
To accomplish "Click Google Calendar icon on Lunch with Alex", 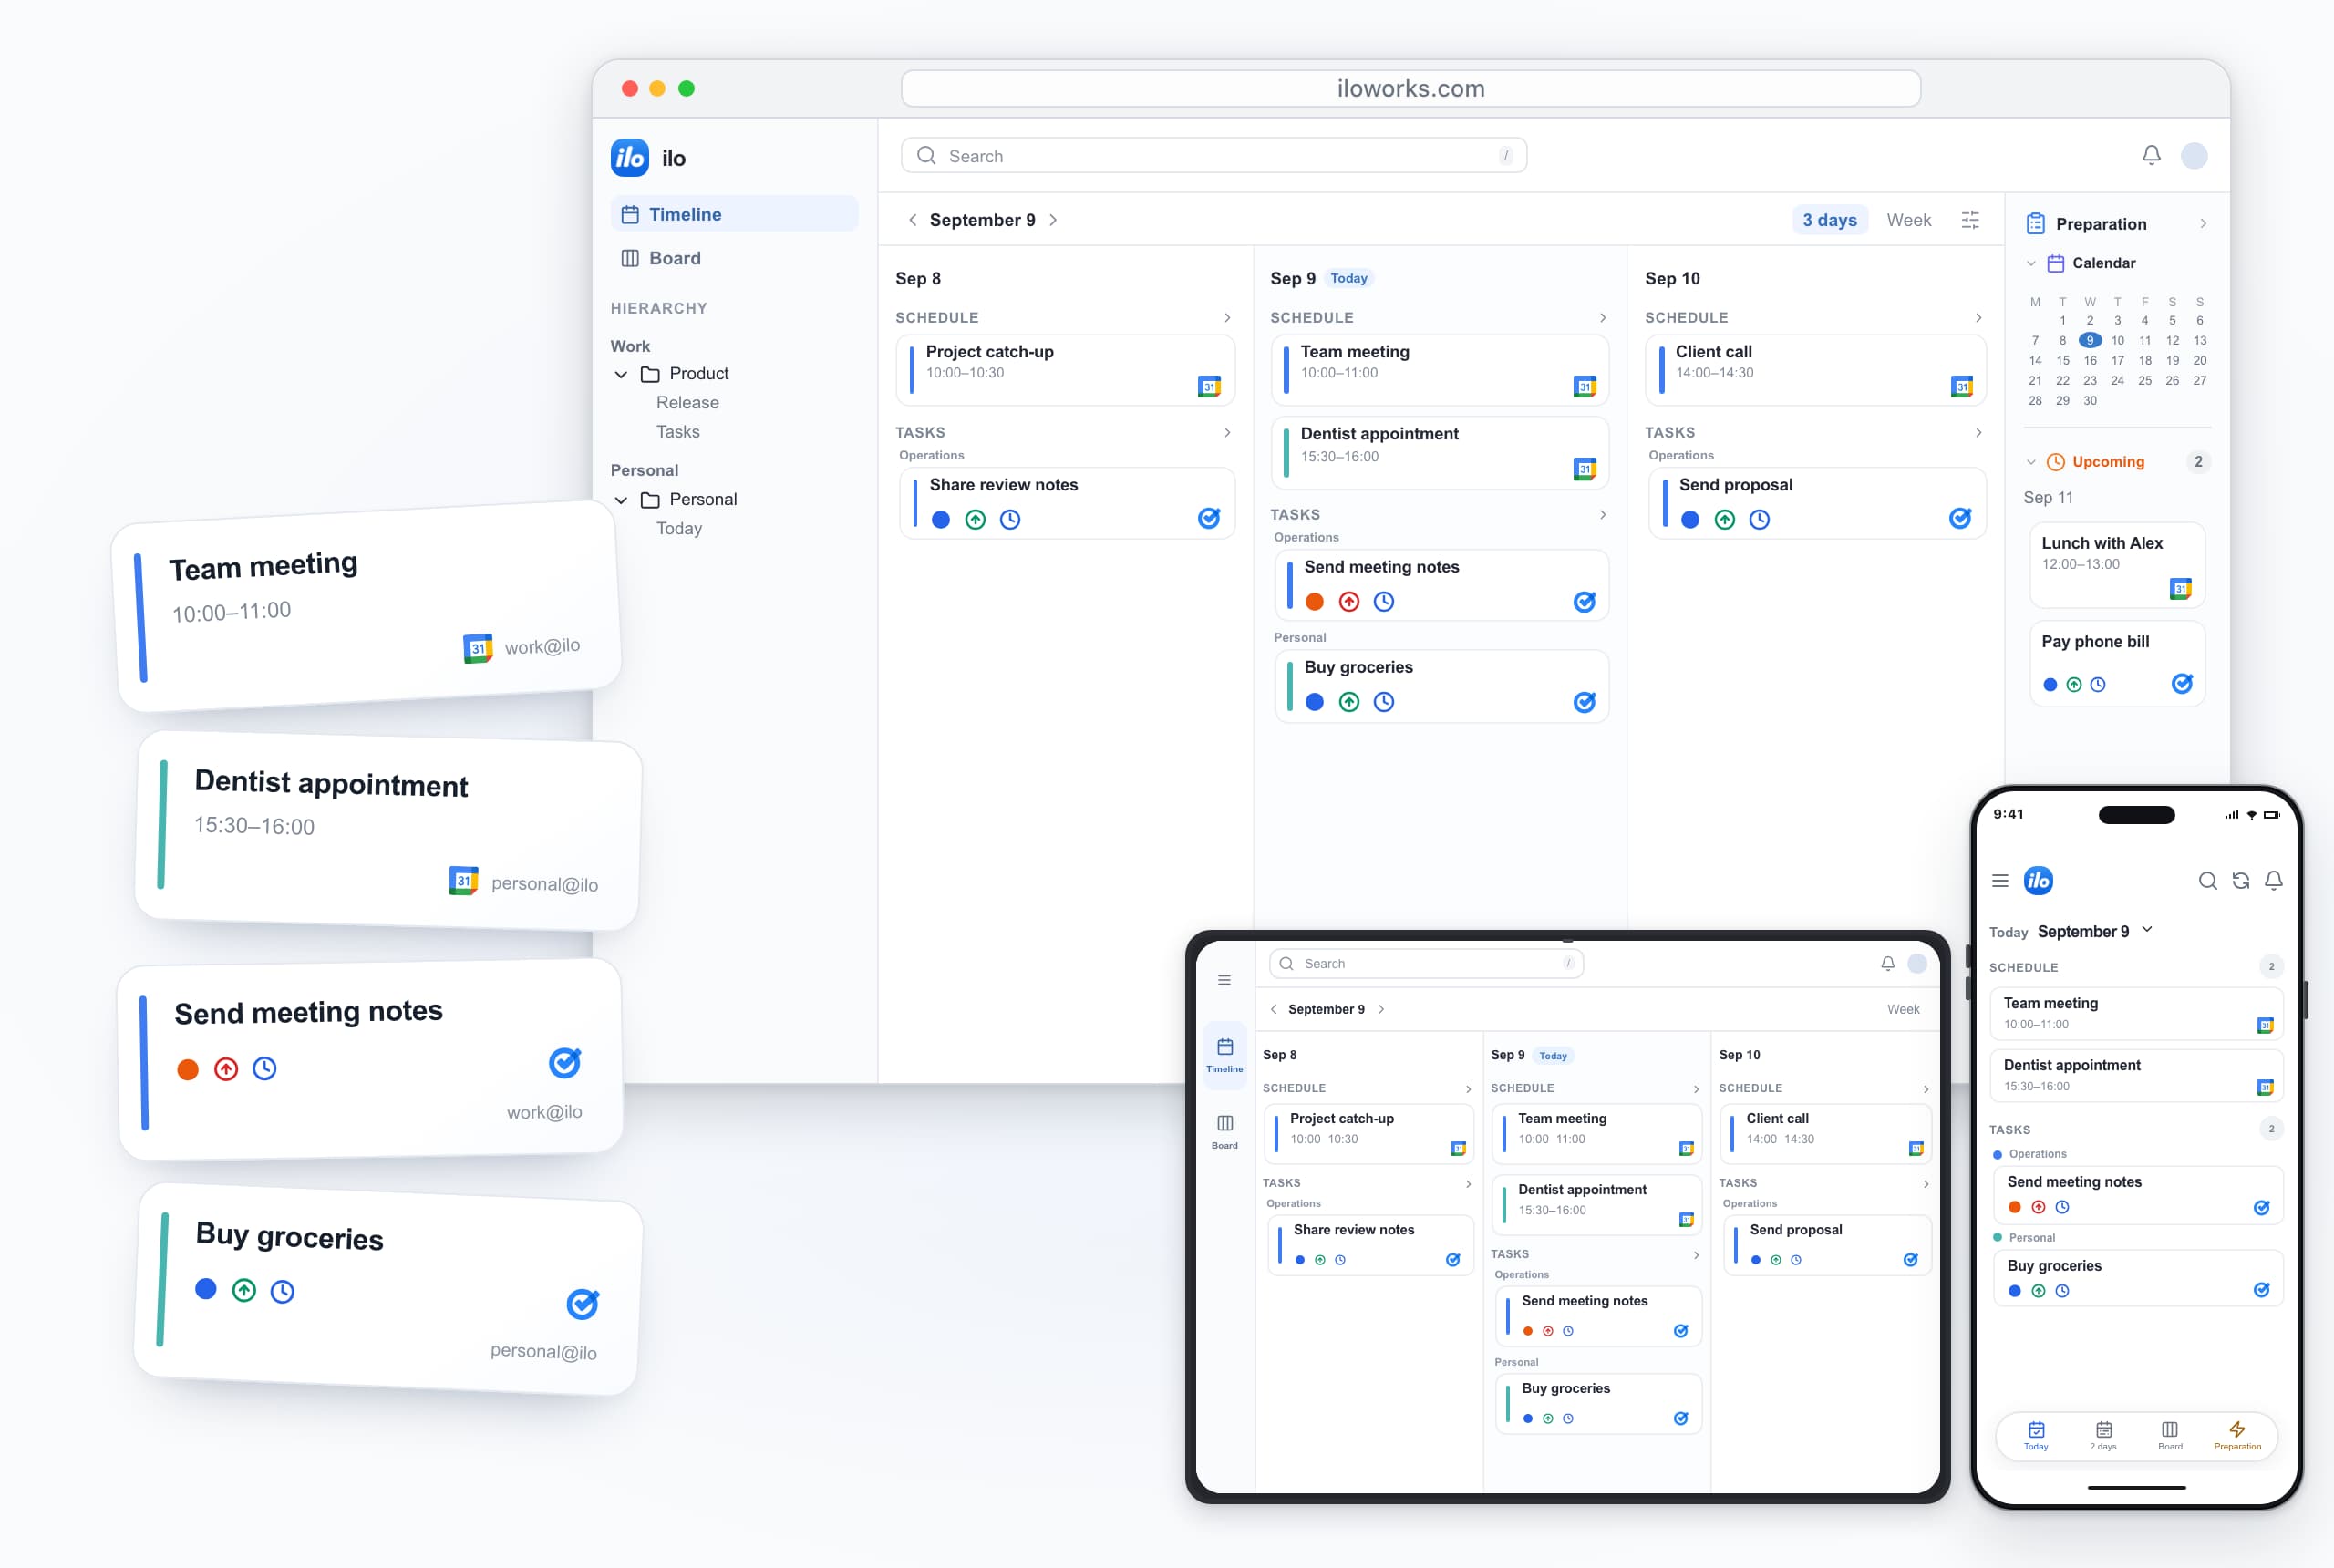I will (2180, 589).
